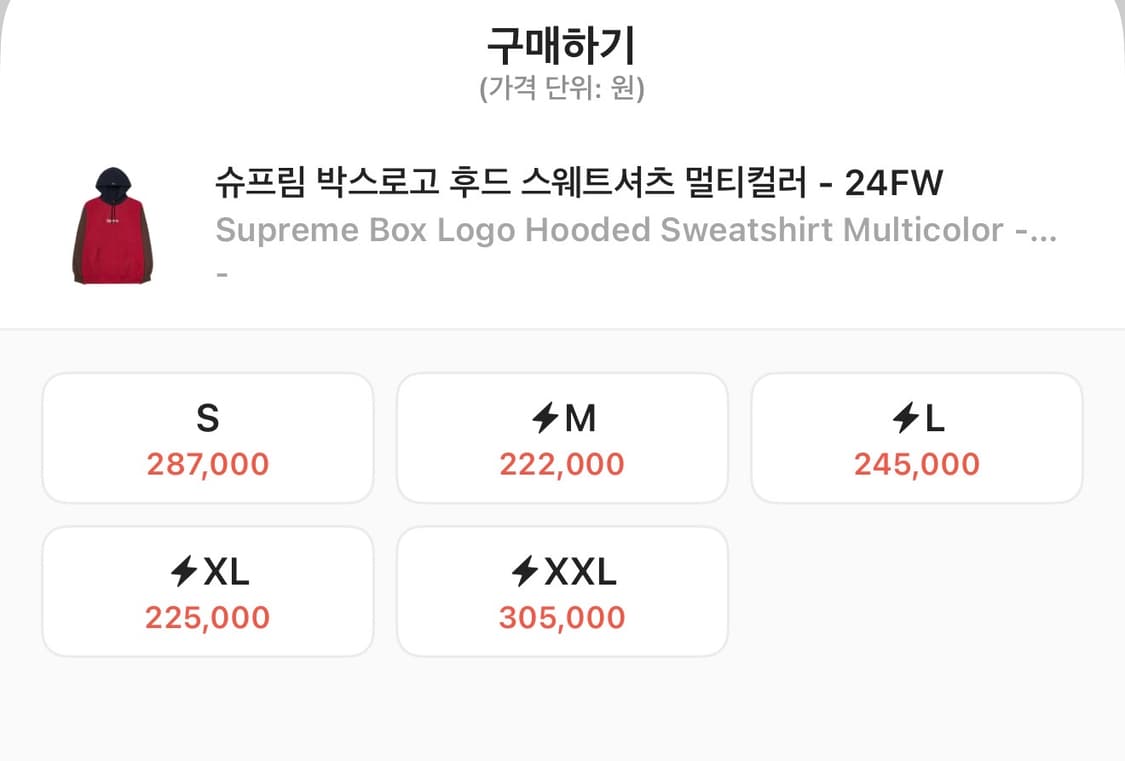Click the 287,000 price under S
Screen dimensions: 1125x761
[207, 463]
